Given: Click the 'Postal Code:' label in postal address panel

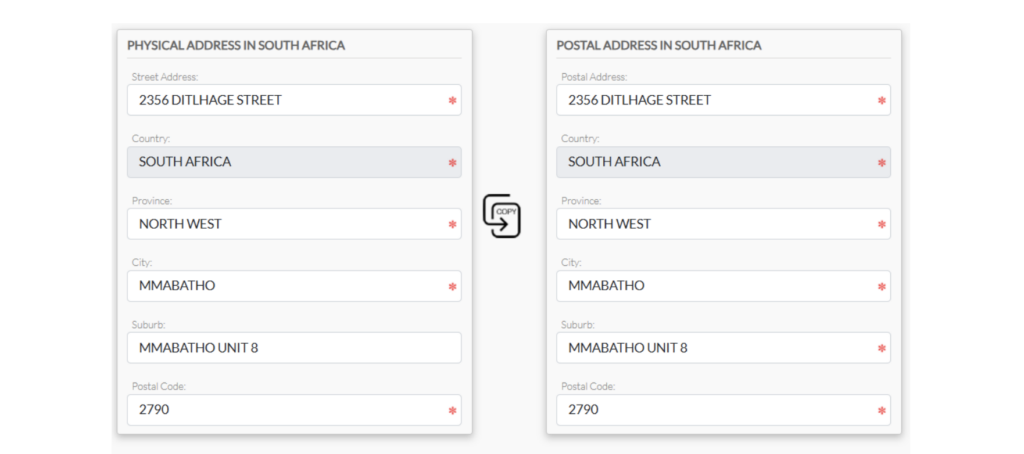Looking at the screenshot, I should [x=588, y=387].
